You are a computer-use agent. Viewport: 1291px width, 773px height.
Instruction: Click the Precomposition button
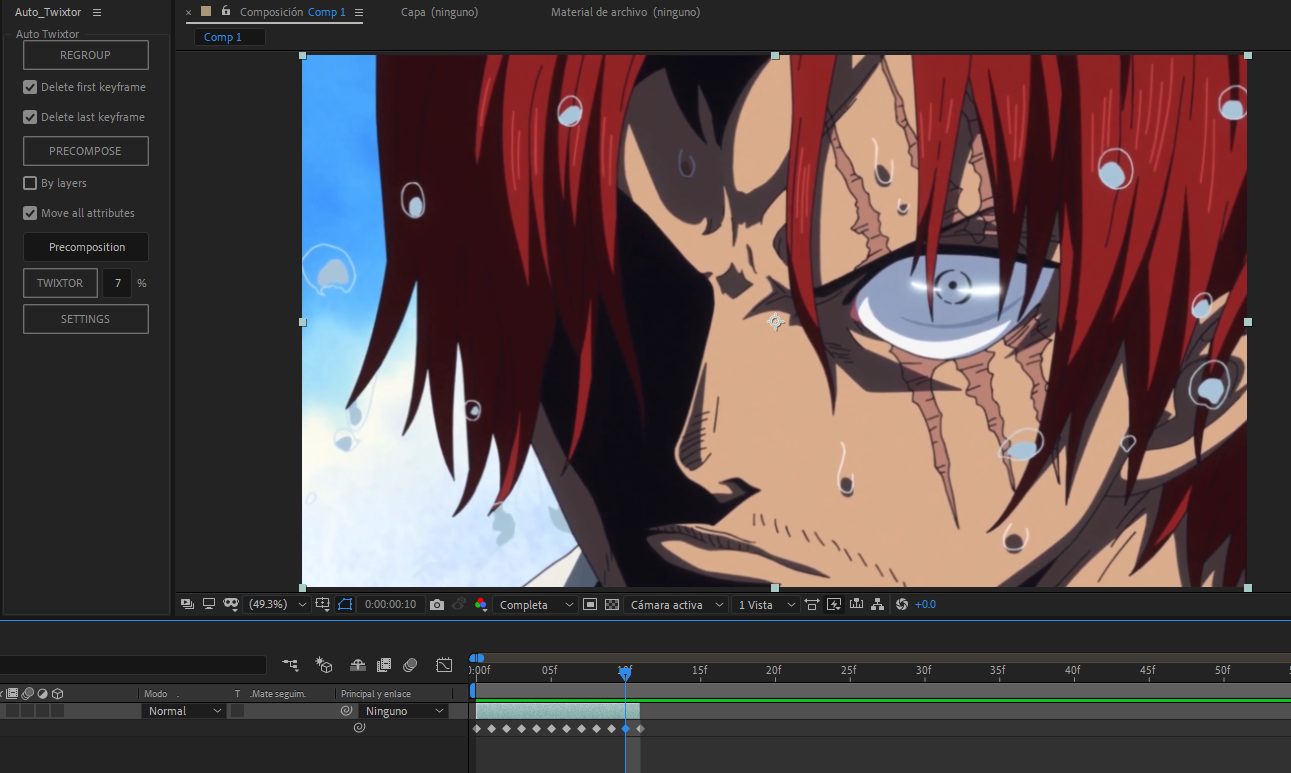point(86,247)
